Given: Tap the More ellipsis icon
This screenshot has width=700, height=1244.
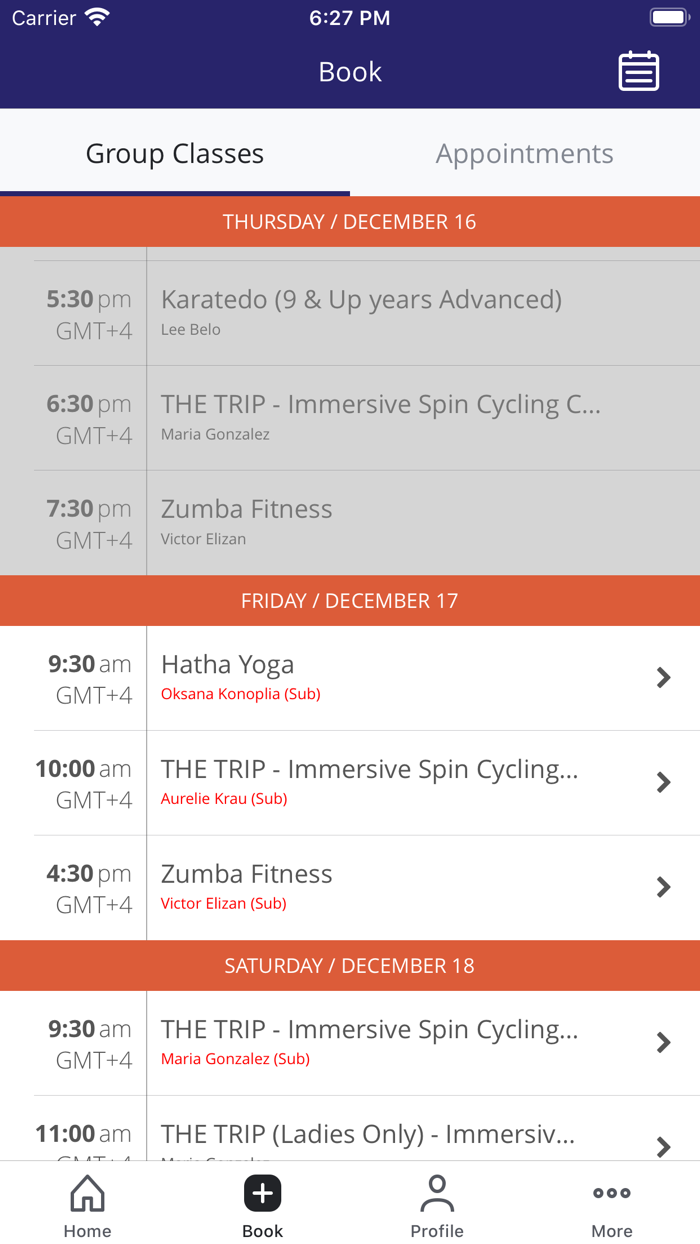Looking at the screenshot, I should tap(611, 1192).
